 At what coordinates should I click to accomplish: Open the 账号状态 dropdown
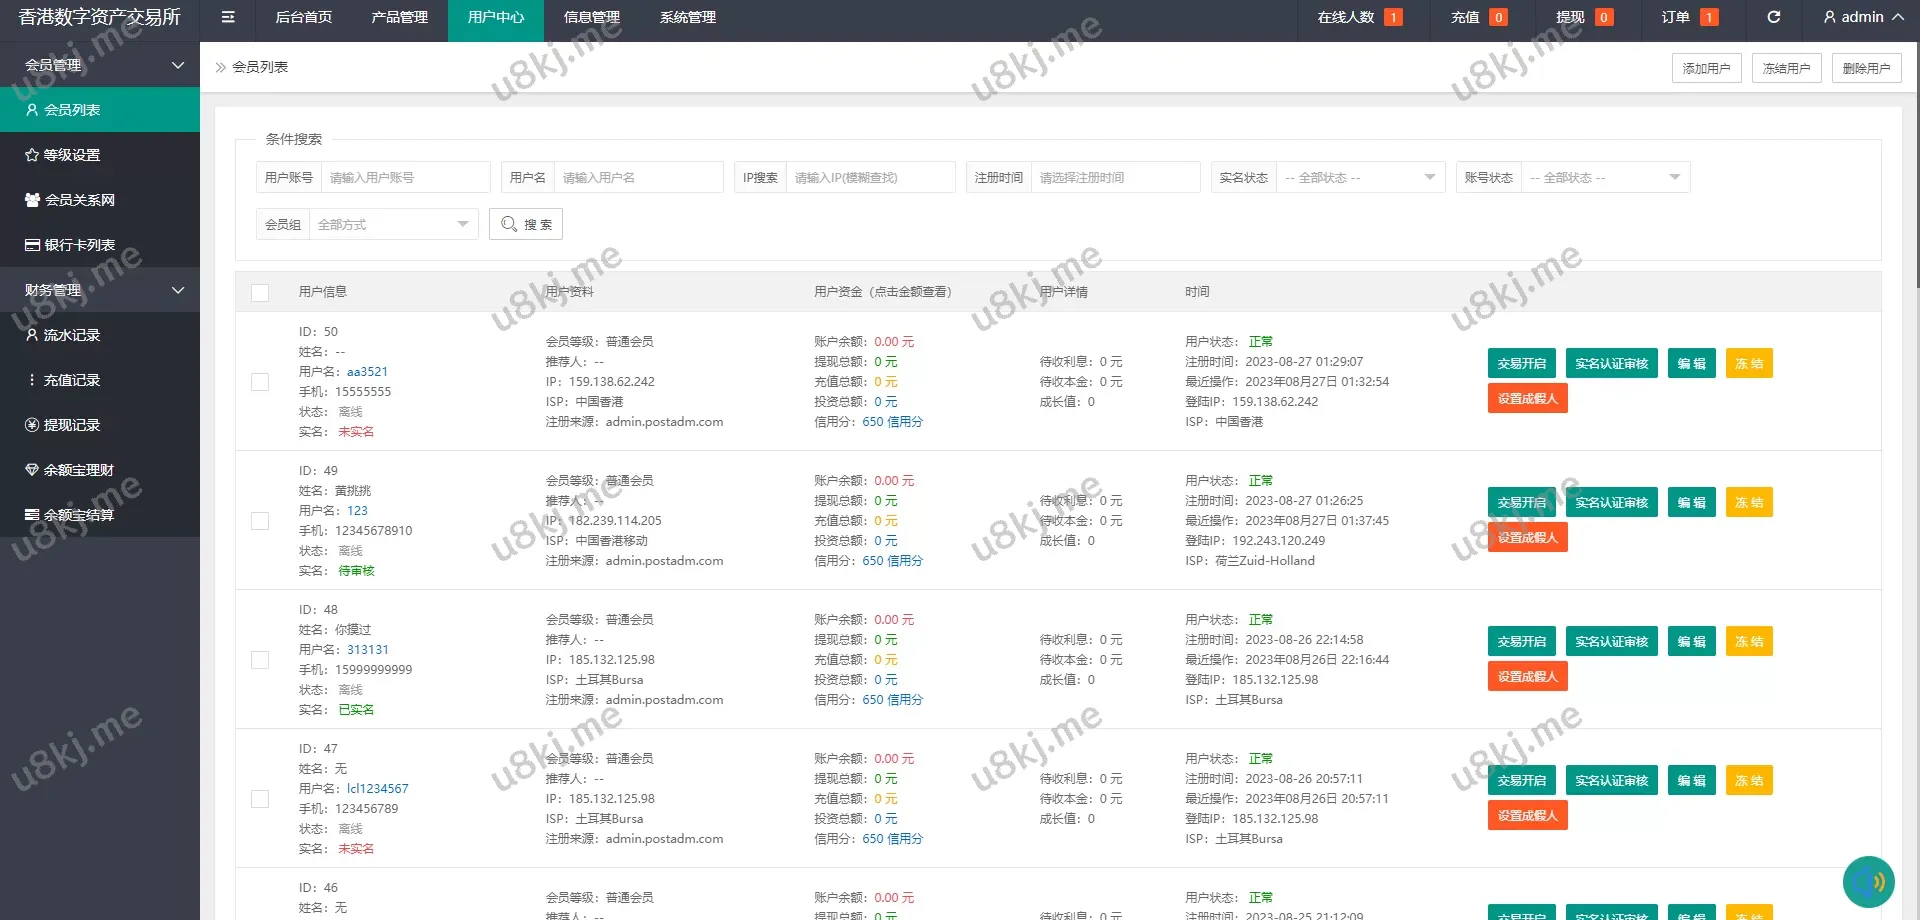(1605, 177)
